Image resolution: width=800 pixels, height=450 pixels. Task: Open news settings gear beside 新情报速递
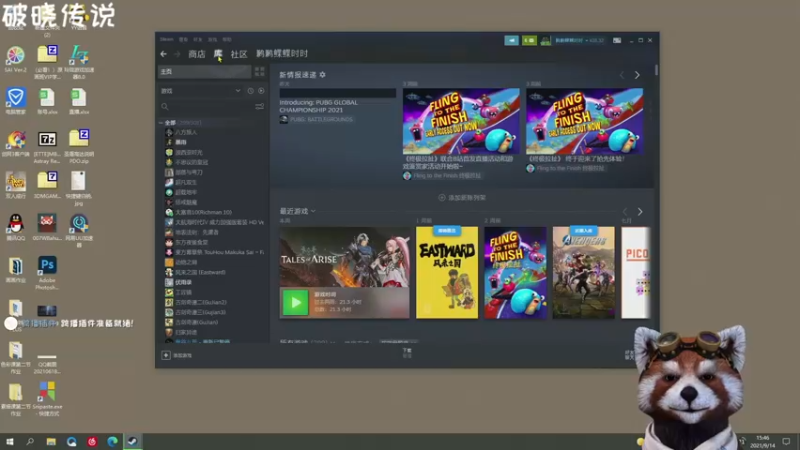322,74
